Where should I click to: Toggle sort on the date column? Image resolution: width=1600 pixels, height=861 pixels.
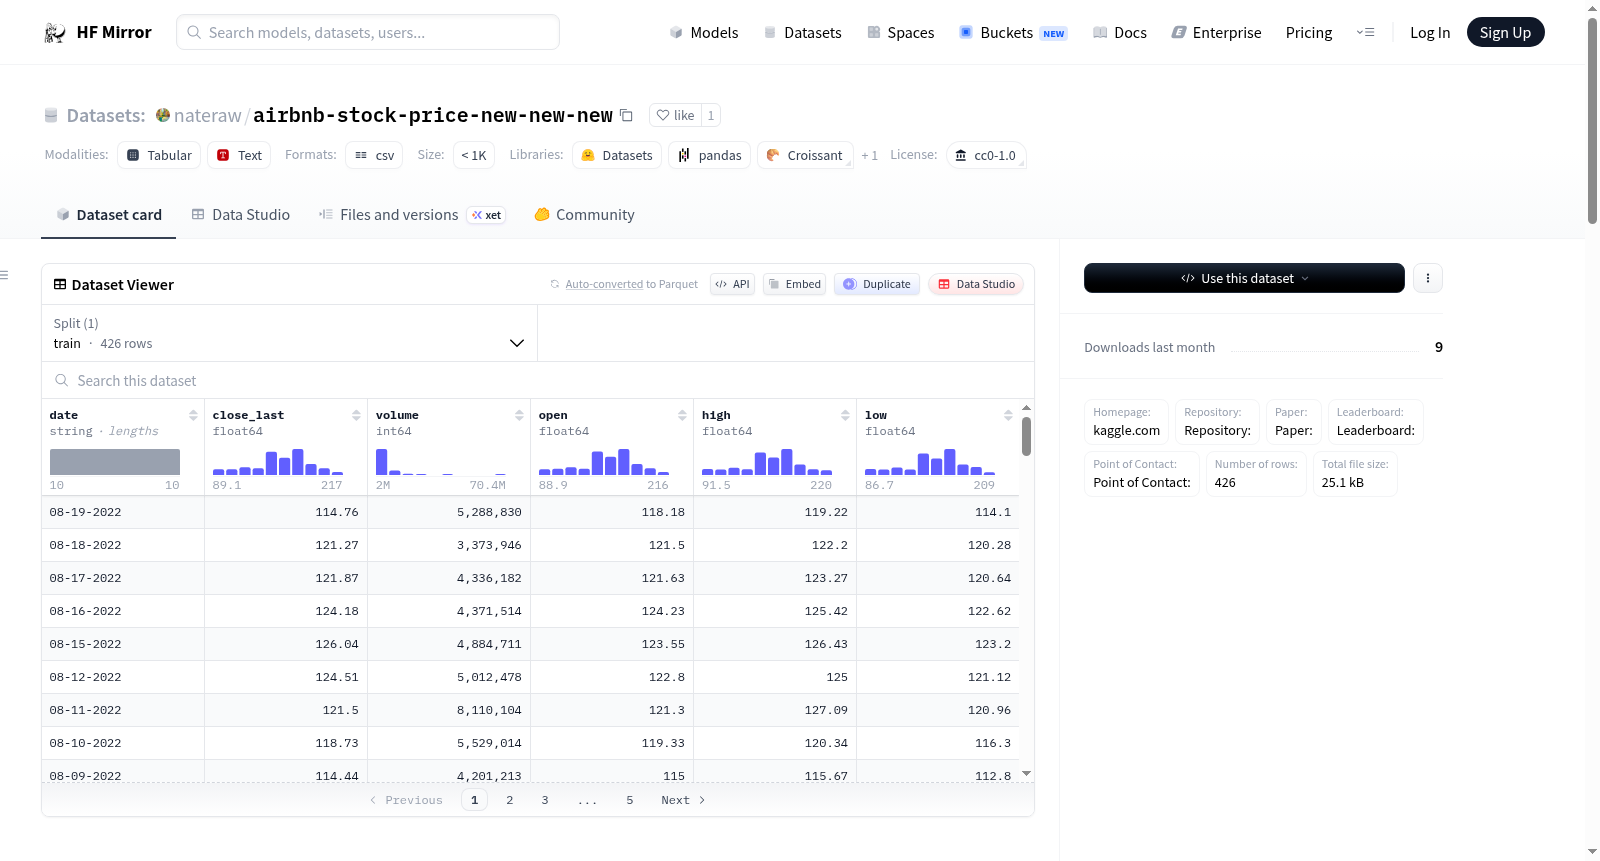193,415
